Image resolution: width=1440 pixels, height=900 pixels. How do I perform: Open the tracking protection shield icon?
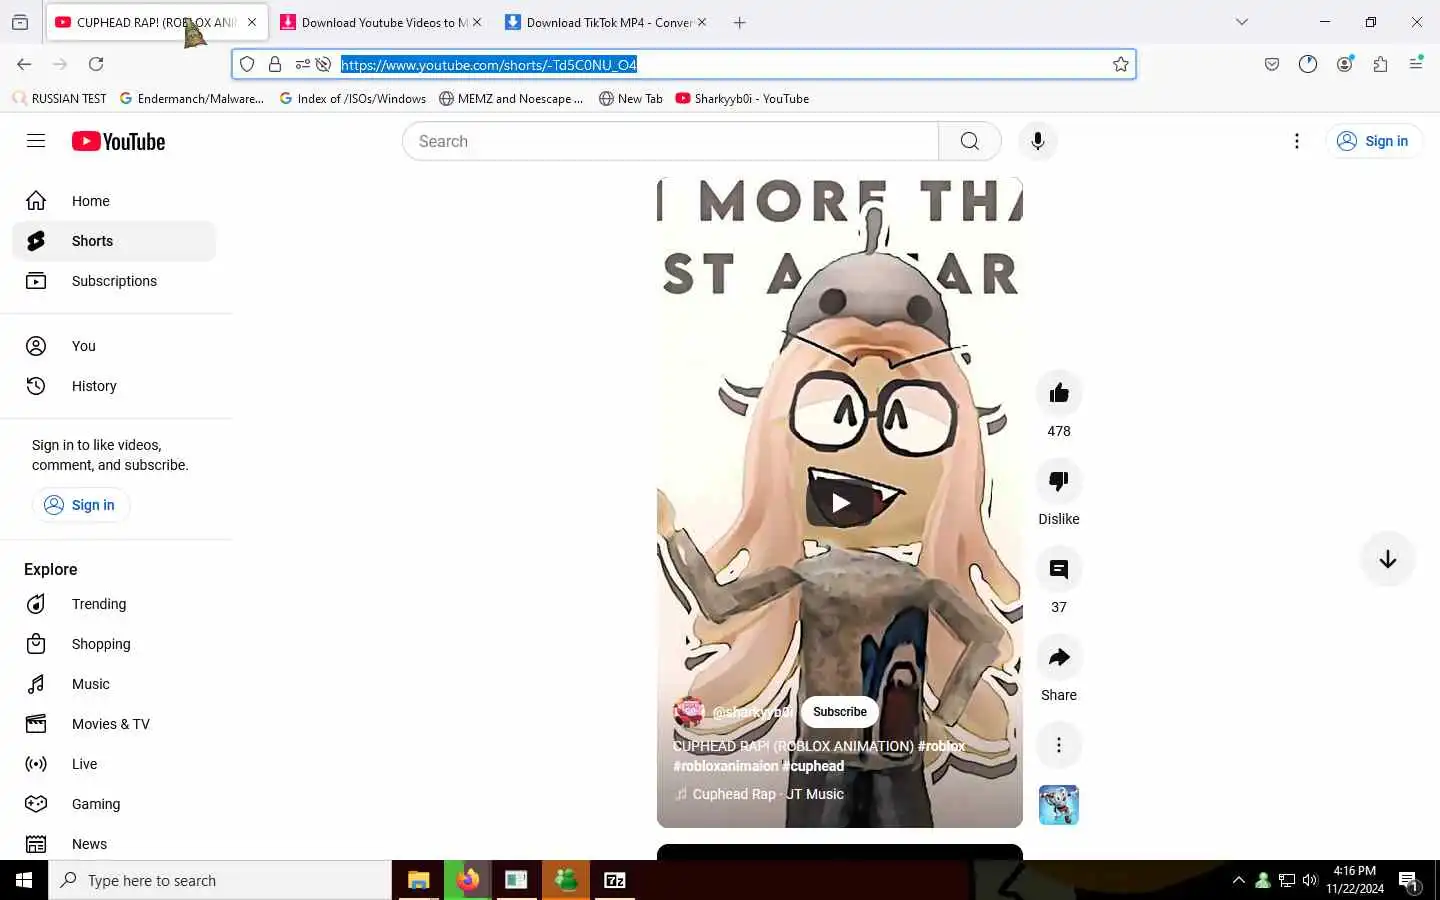pyautogui.click(x=247, y=65)
